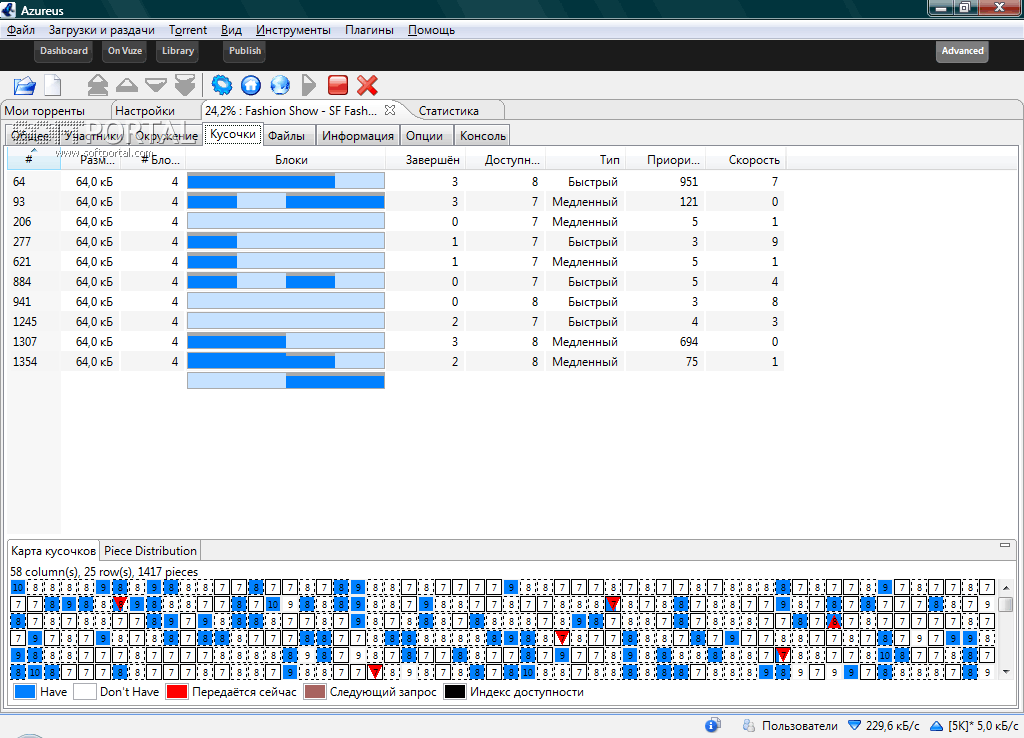The height and width of the screenshot is (738, 1024).
Task: Click the Индекс доступности black swatch
Action: (455, 692)
